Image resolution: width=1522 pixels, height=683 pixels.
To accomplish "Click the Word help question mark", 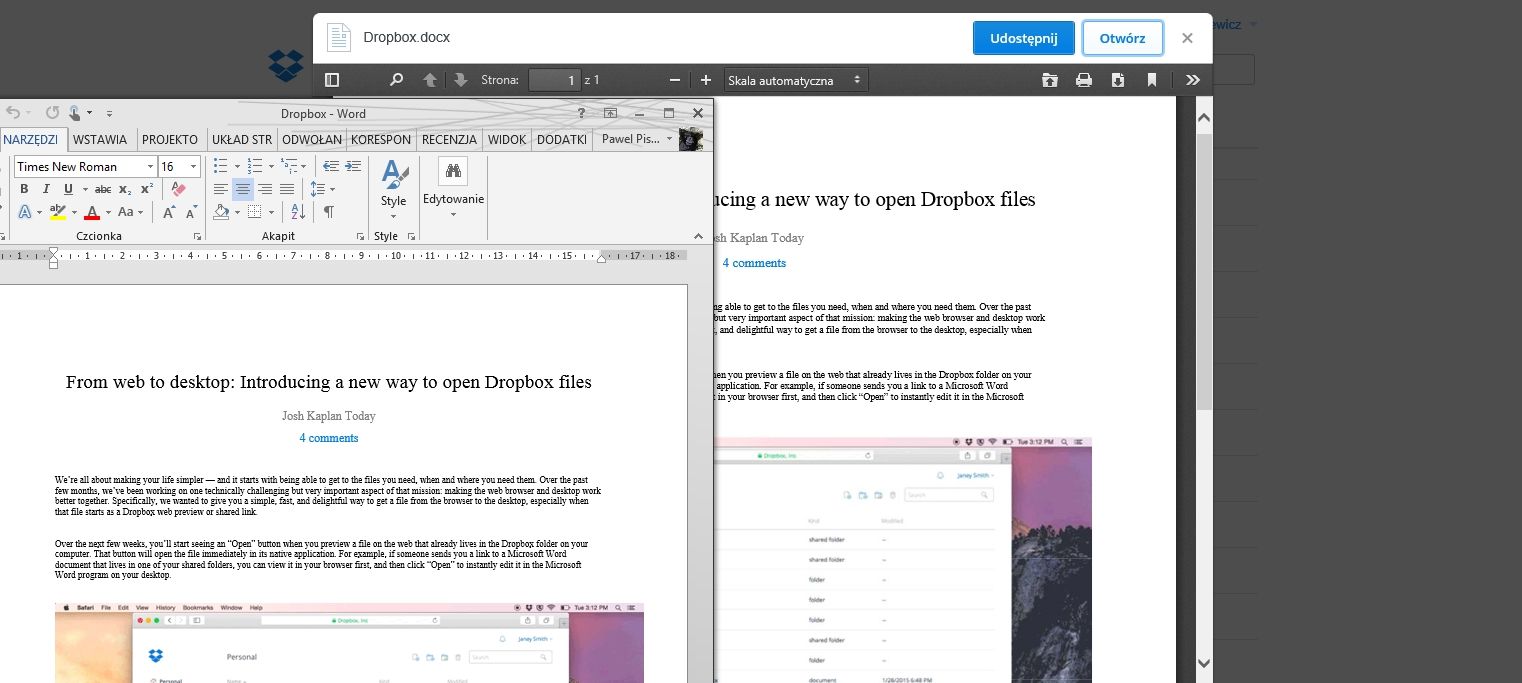I will [x=581, y=113].
